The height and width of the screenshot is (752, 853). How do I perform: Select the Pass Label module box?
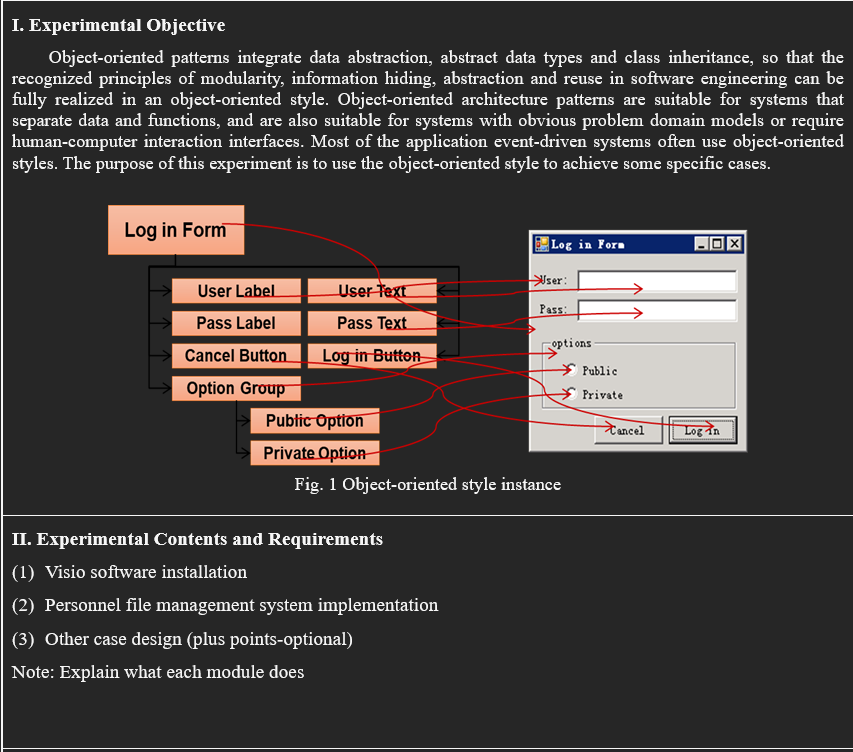tap(236, 323)
